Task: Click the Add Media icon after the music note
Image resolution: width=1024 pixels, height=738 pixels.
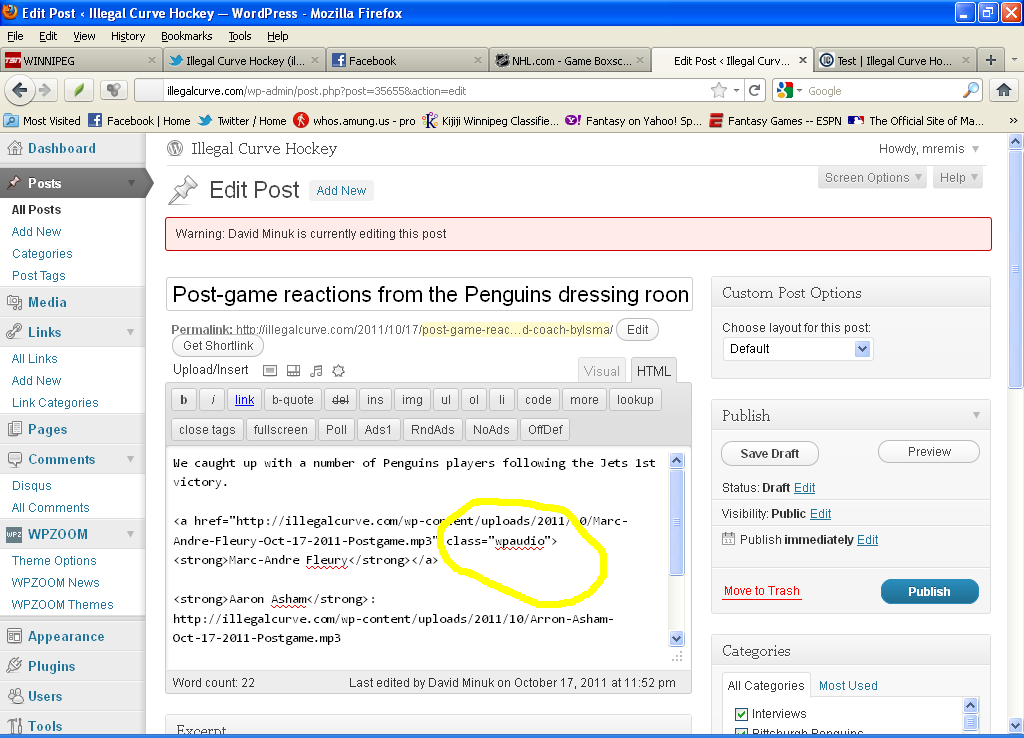Action: coord(338,371)
